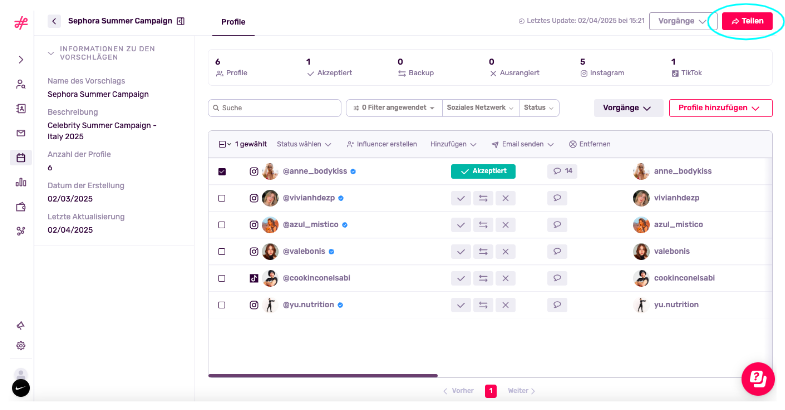The image size is (785, 410).
Task: Open the calendar campaigns icon in sidebar
Action: click(x=21, y=158)
